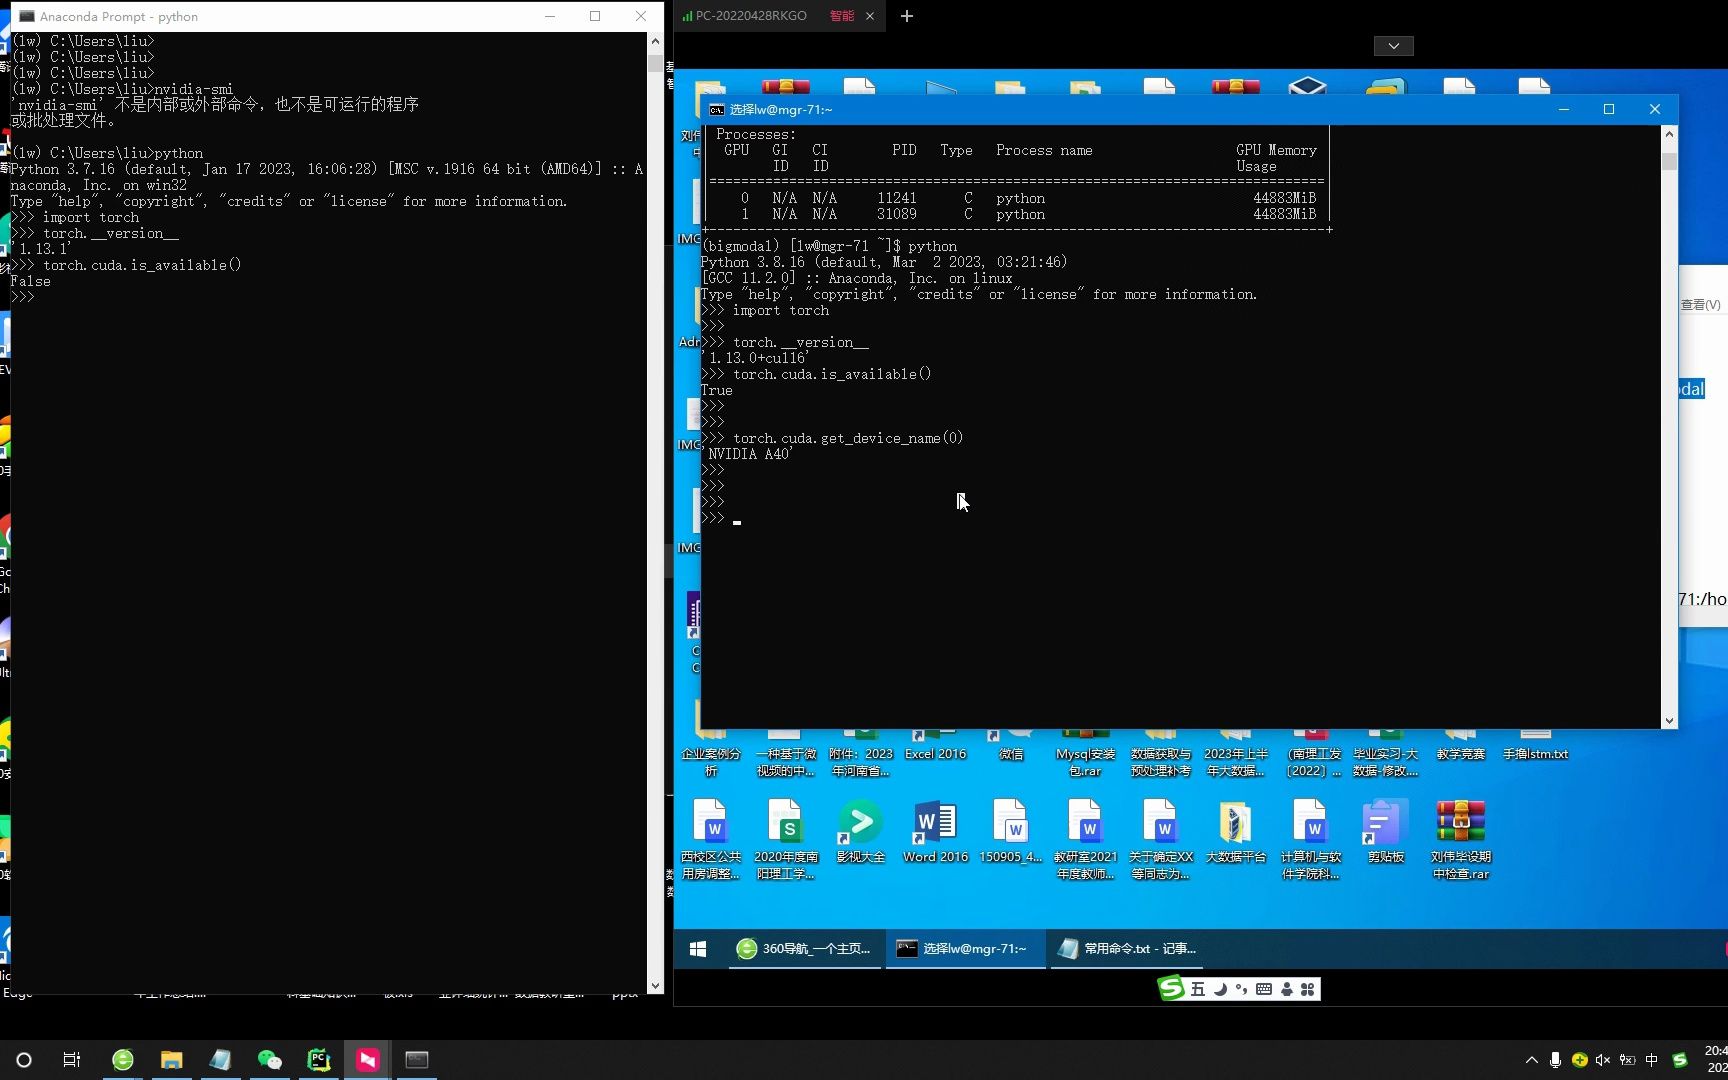Image resolution: width=1728 pixels, height=1080 pixels.
Task: Click the 查看(V) menu in background window
Action: pyautogui.click(x=1701, y=305)
